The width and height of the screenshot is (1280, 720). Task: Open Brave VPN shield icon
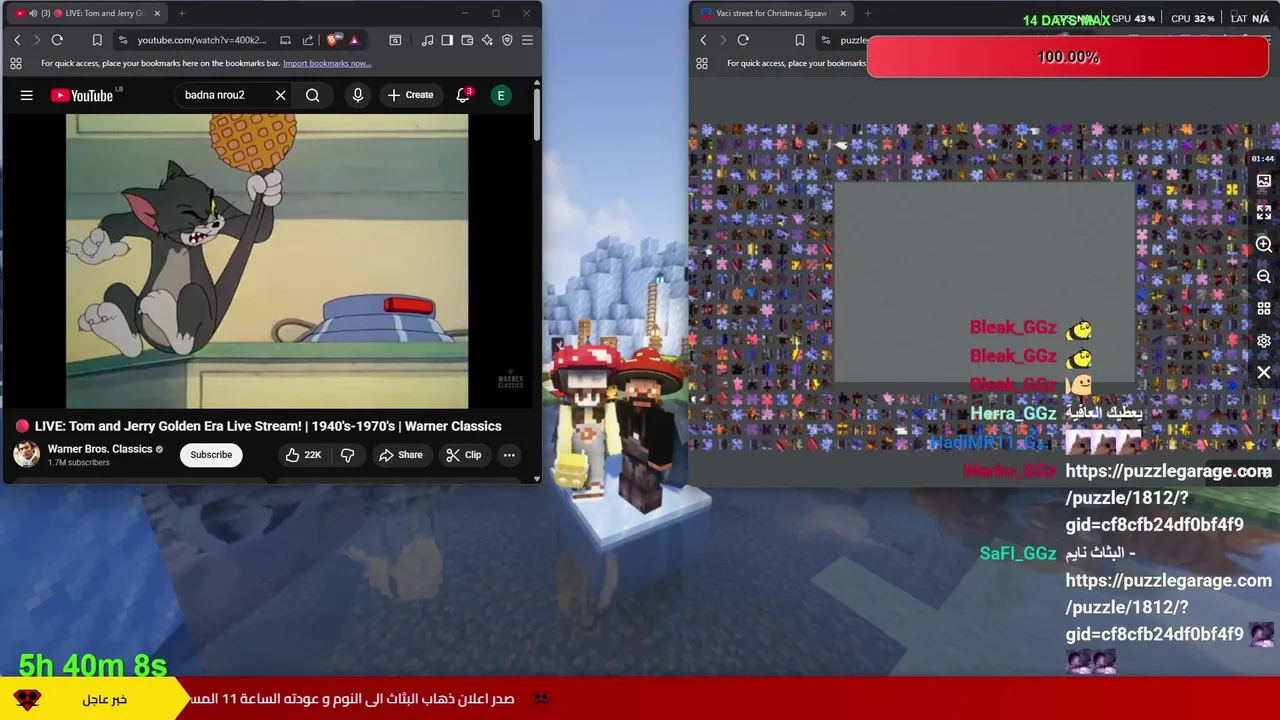tap(507, 40)
